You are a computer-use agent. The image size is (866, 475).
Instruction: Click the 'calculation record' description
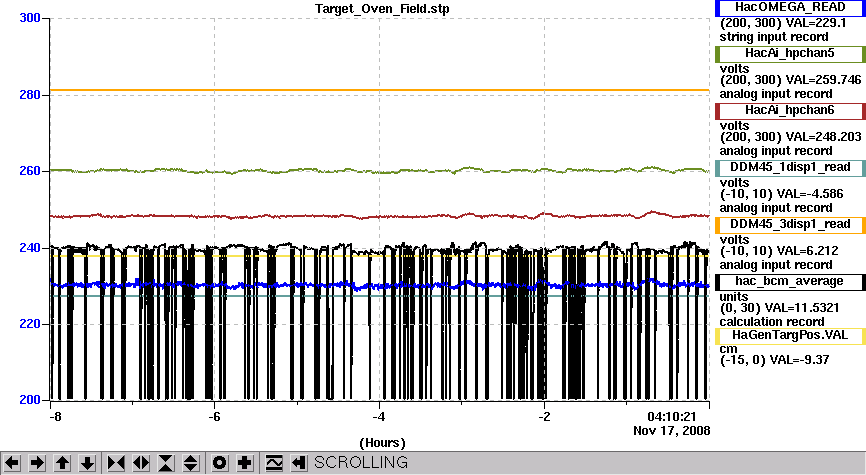click(x=772, y=321)
